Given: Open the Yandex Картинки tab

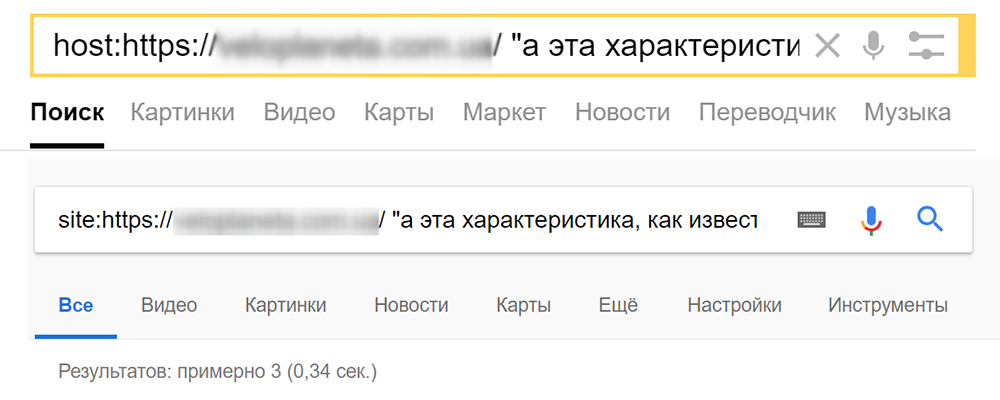Looking at the screenshot, I should [x=182, y=112].
